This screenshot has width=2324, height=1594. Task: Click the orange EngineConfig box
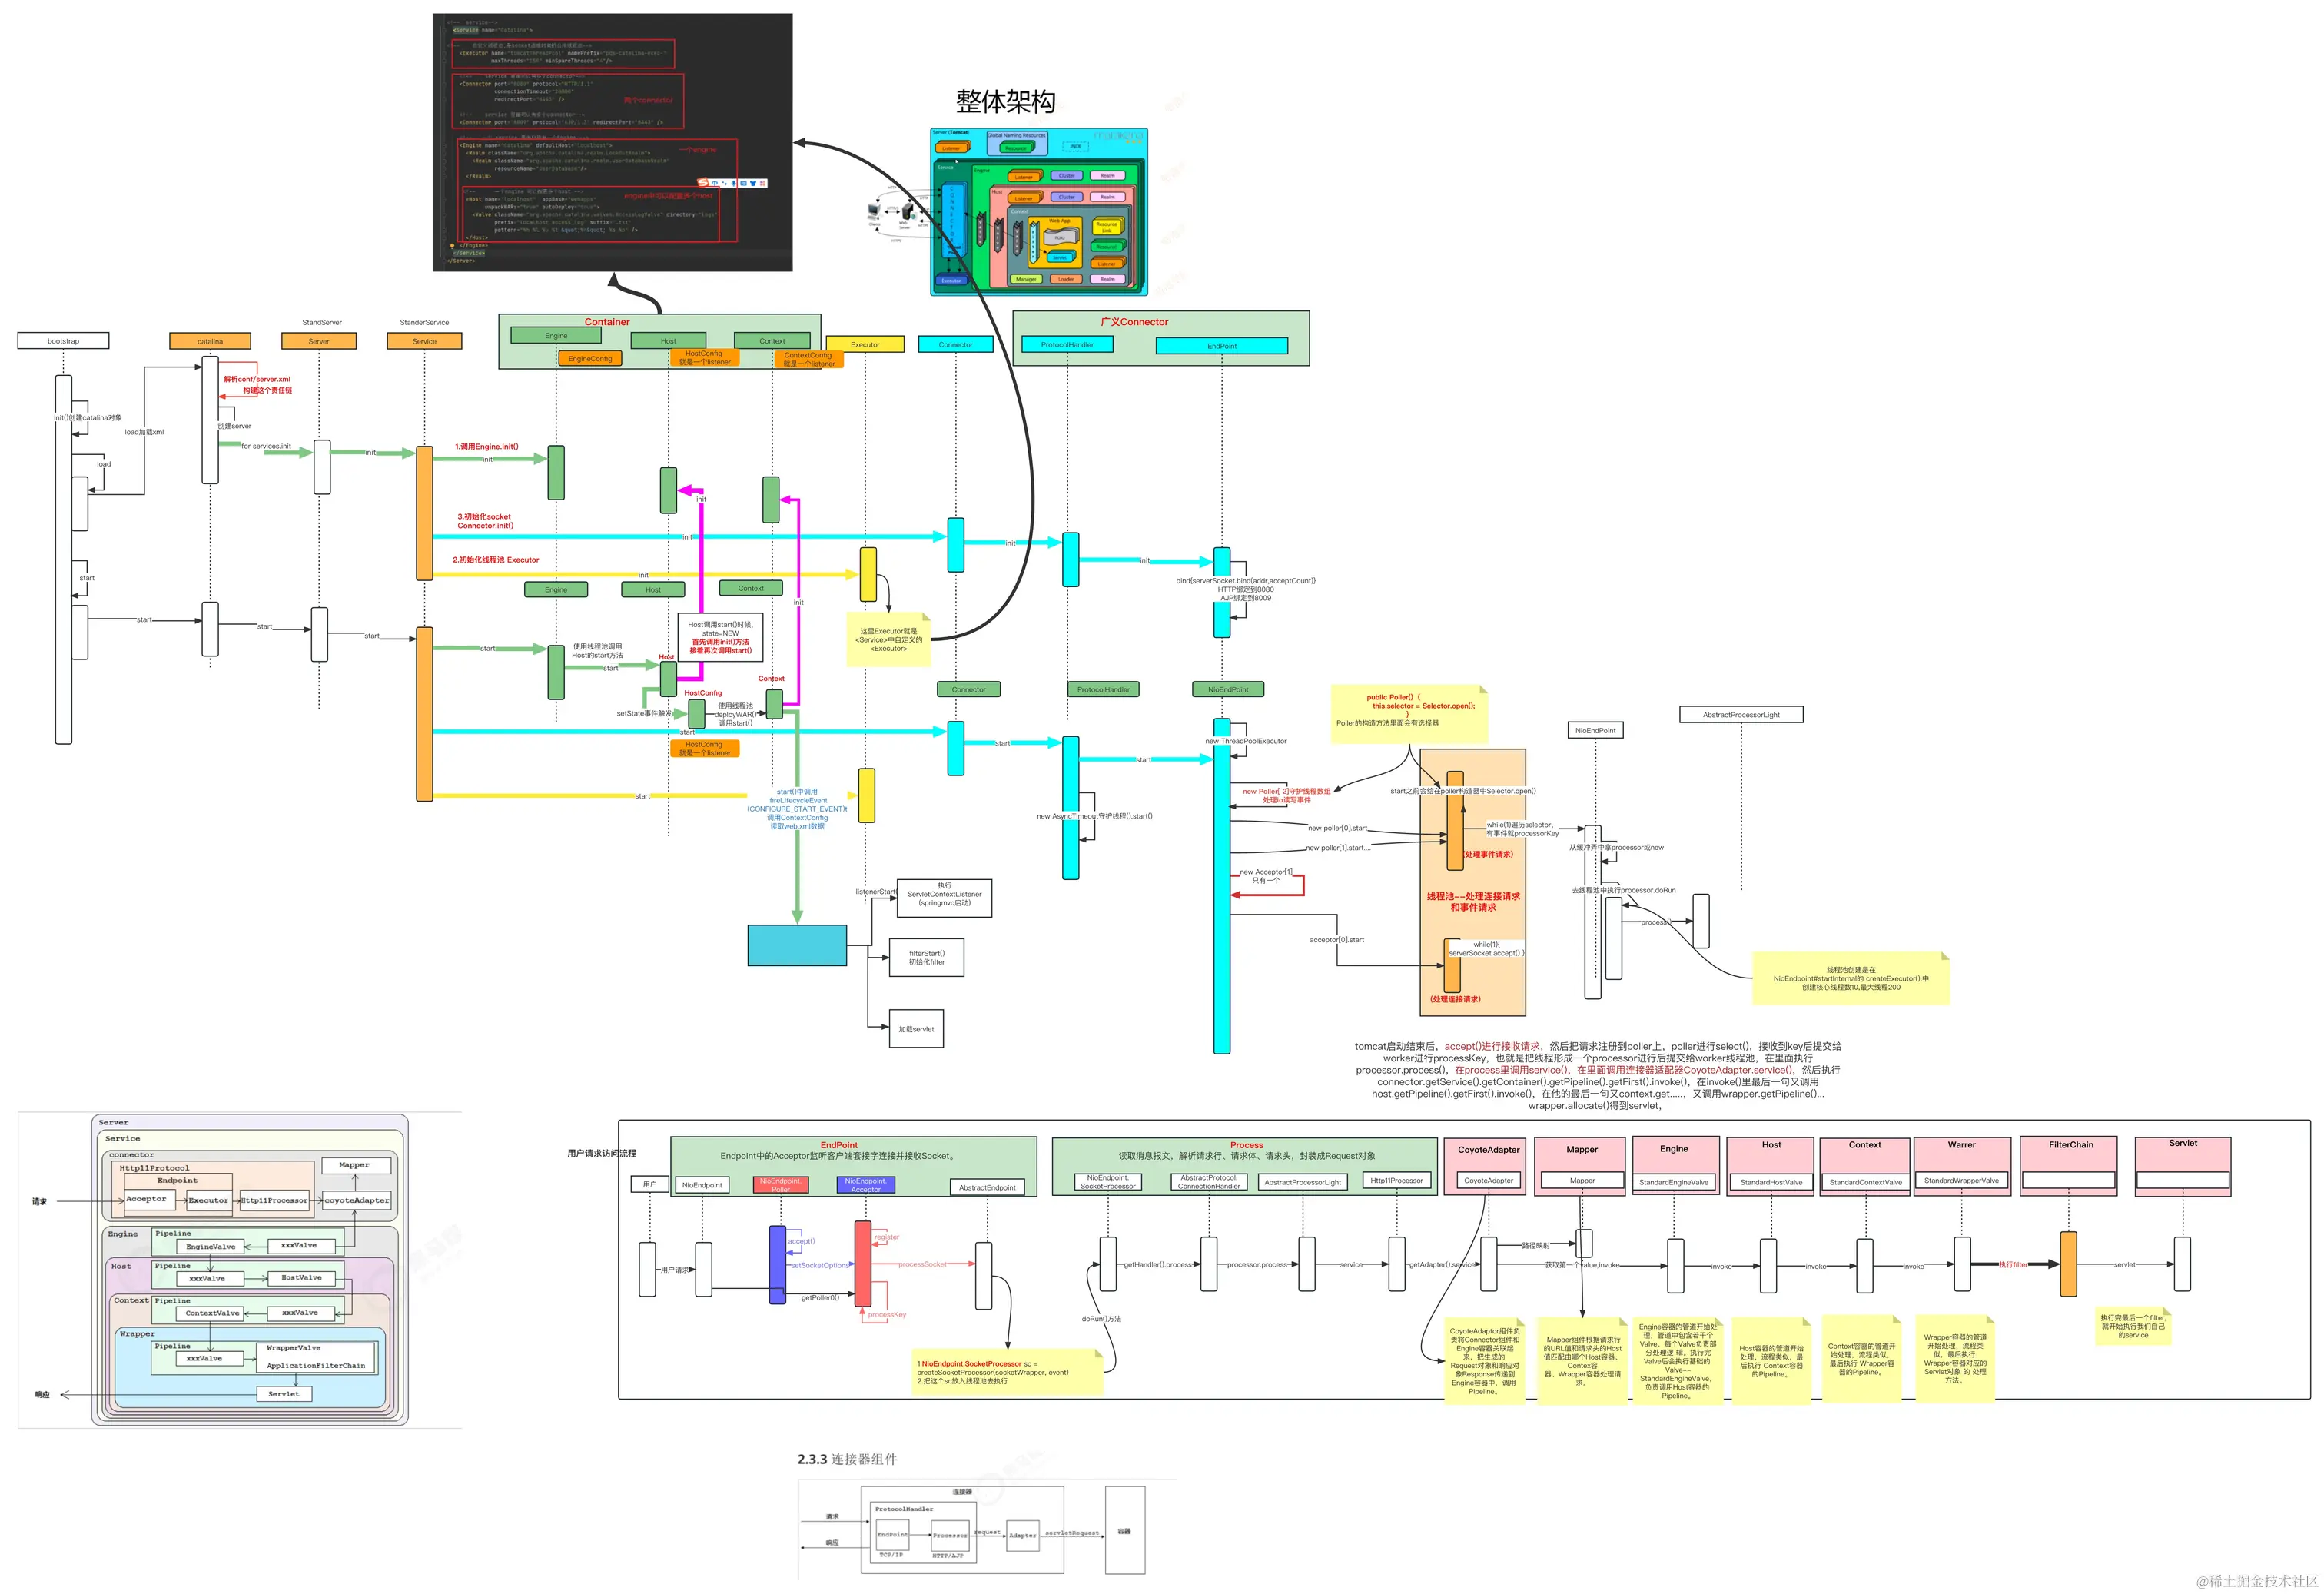point(590,358)
